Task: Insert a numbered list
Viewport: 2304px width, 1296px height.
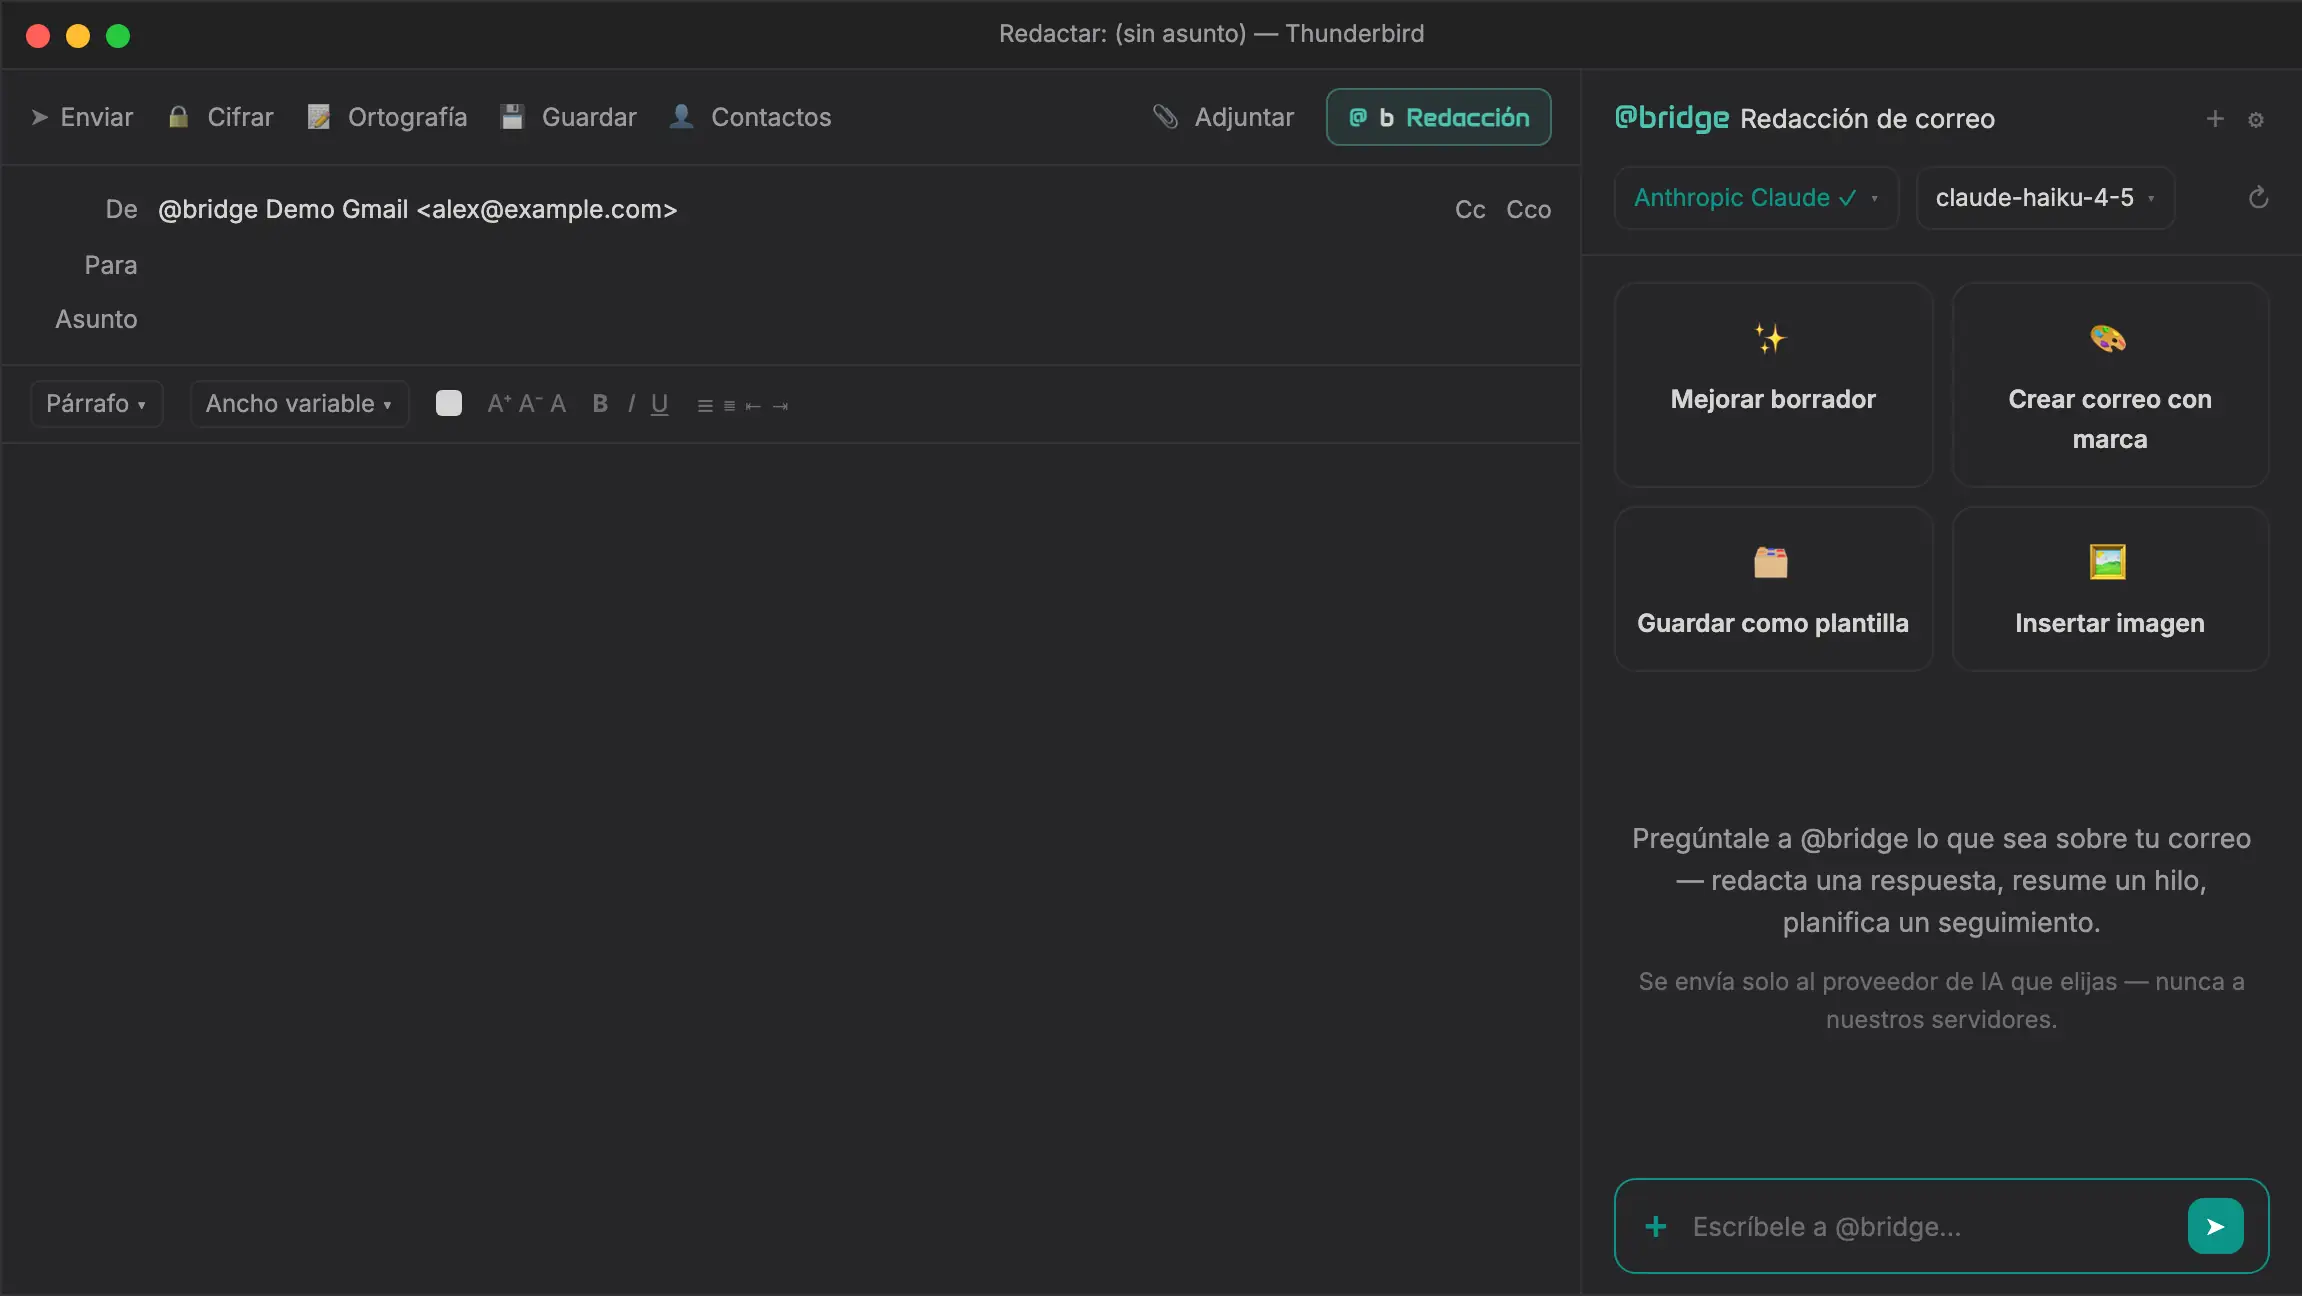Action: [729, 405]
